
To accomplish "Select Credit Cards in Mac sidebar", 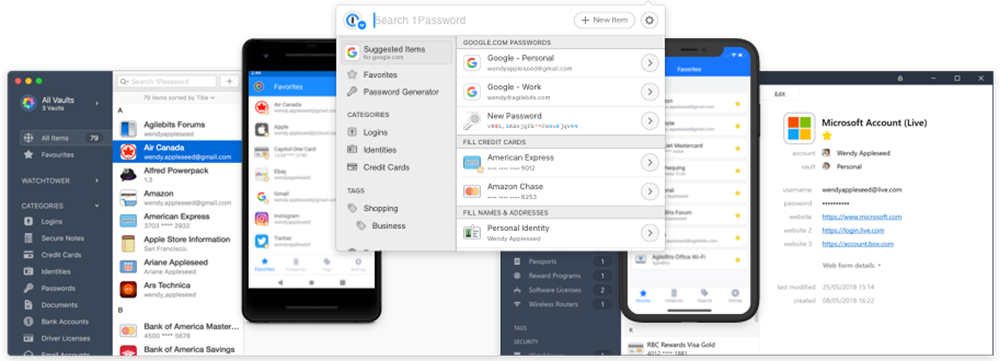I will click(x=53, y=254).
